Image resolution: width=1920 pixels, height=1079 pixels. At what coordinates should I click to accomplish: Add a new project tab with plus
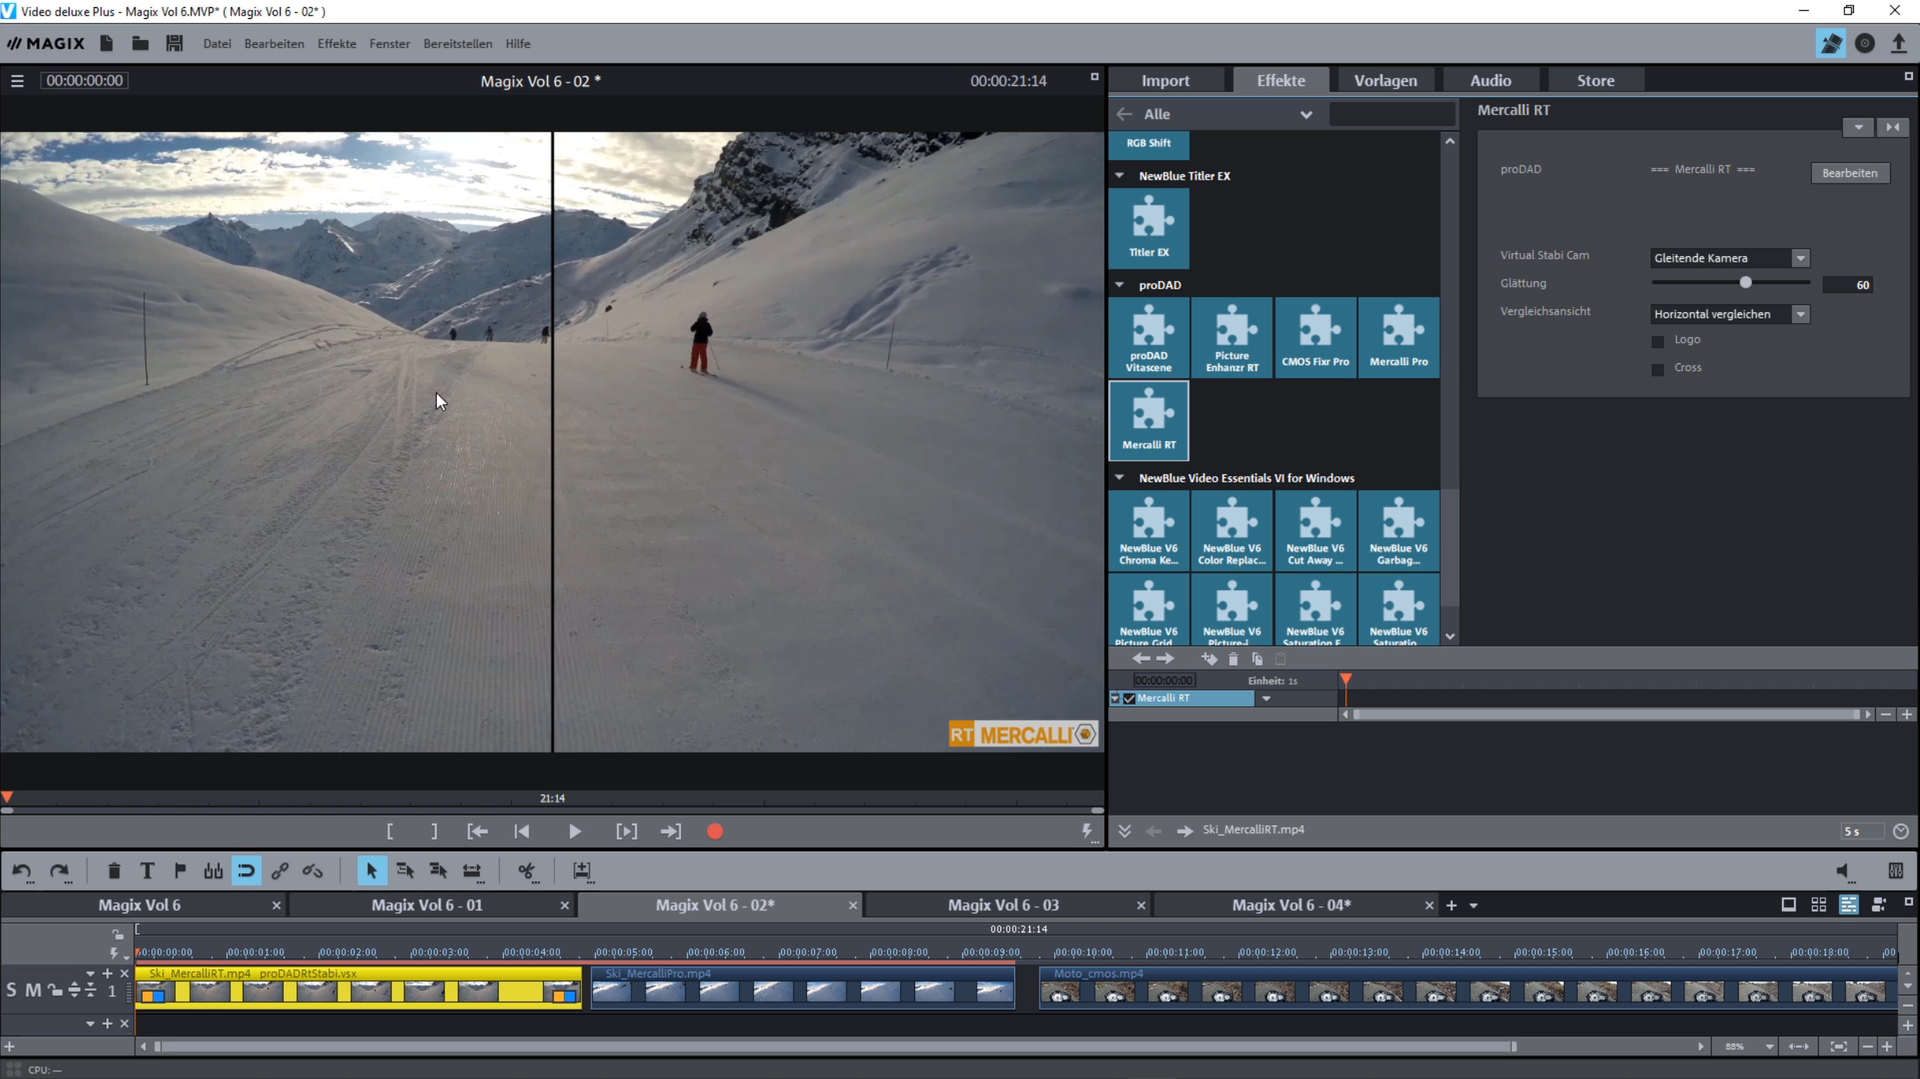[1451, 906]
